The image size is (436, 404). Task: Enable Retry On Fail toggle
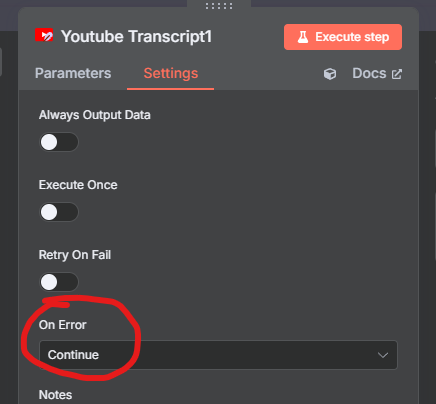pyautogui.click(x=59, y=282)
